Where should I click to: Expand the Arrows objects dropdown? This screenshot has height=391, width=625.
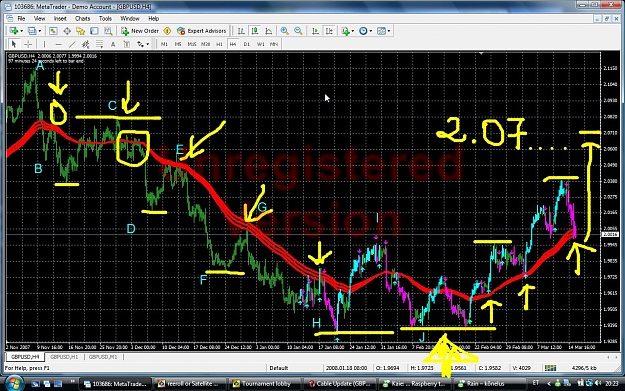click(x=147, y=44)
